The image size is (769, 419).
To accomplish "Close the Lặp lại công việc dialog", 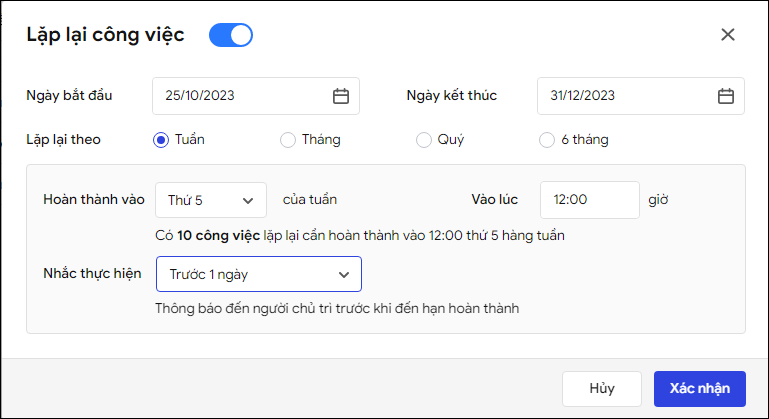I will 728,34.
